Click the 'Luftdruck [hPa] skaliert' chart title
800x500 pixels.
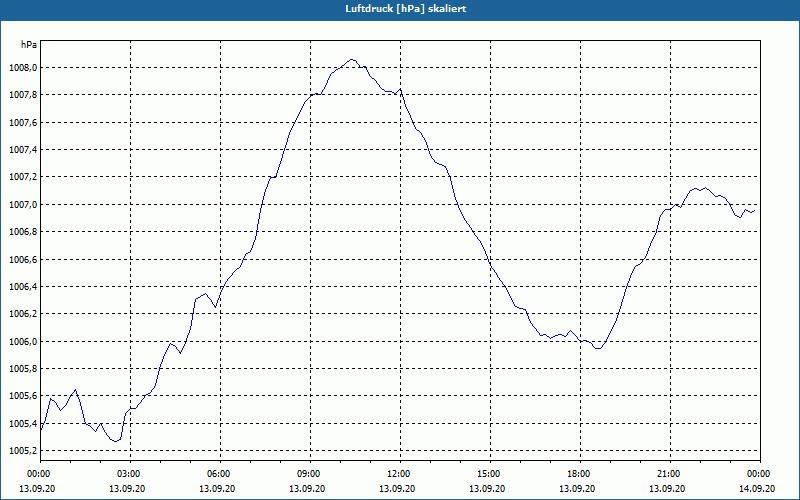(406, 9)
